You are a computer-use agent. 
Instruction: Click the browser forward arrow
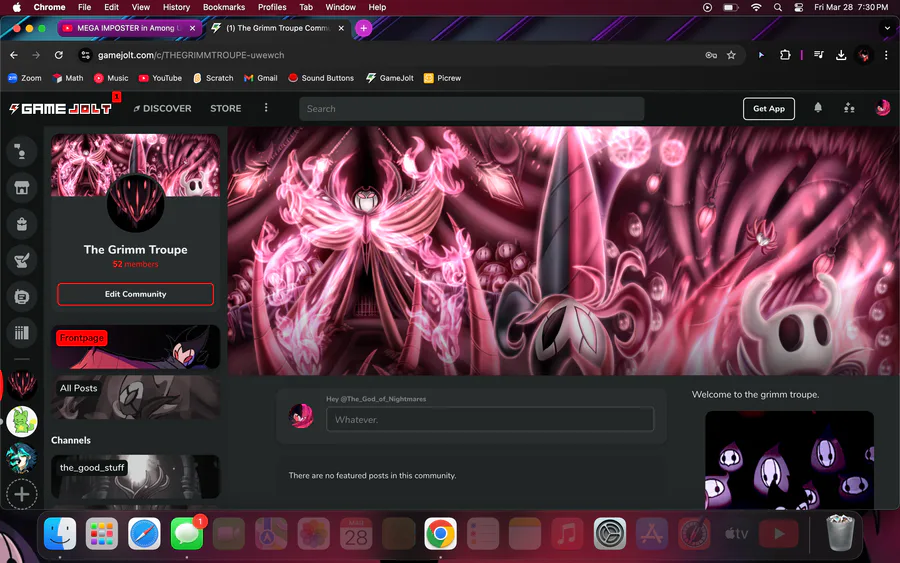point(36,55)
